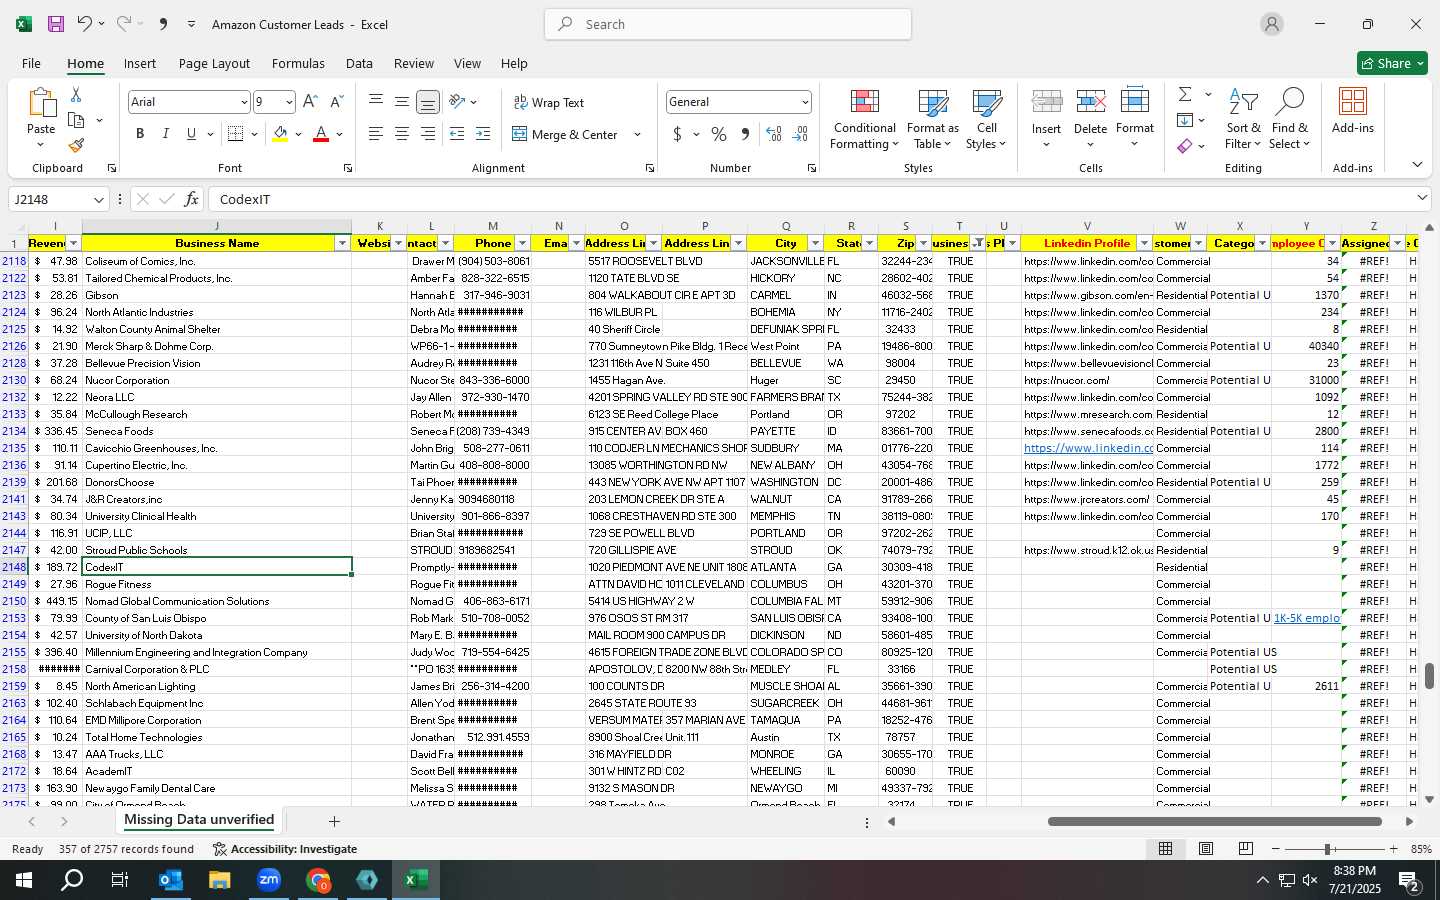1440x900 pixels.
Task: Click the horizontal scrollbar thumb
Action: (x=1214, y=821)
